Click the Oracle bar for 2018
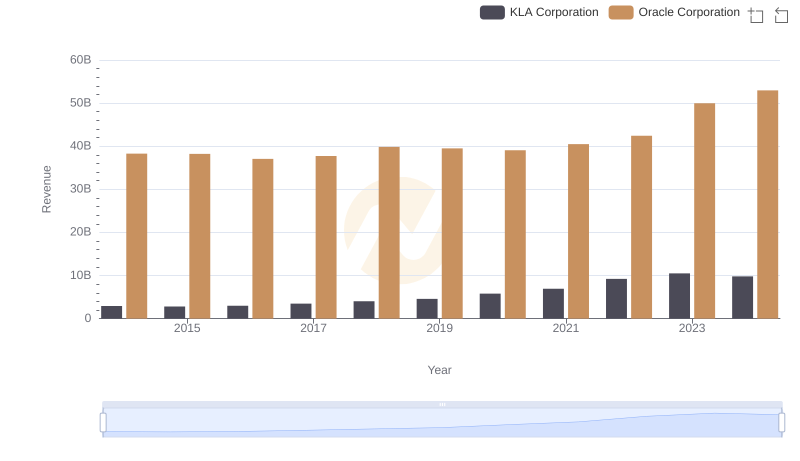Screen dimensions: 800x461 [389, 233]
